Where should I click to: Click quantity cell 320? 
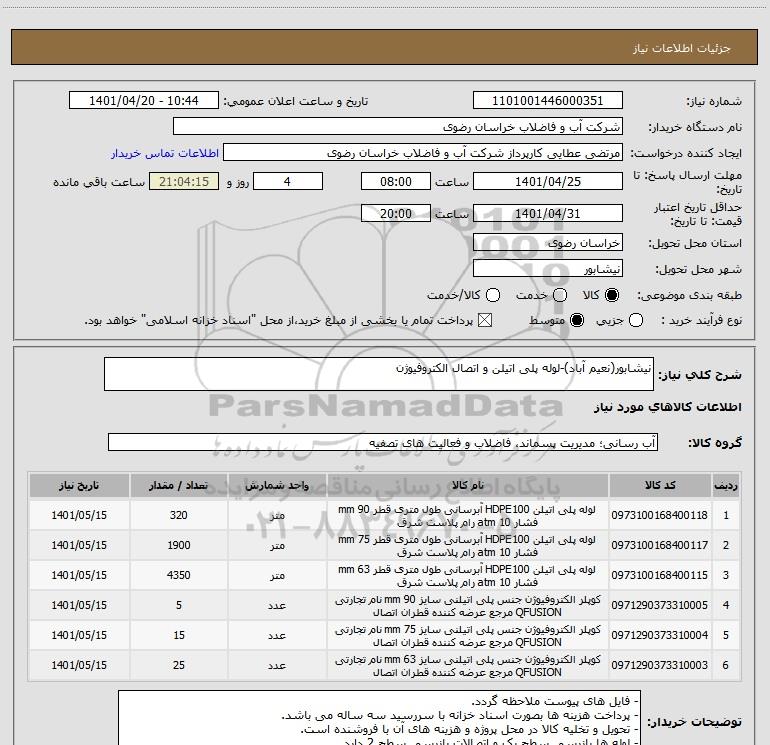pos(179,515)
